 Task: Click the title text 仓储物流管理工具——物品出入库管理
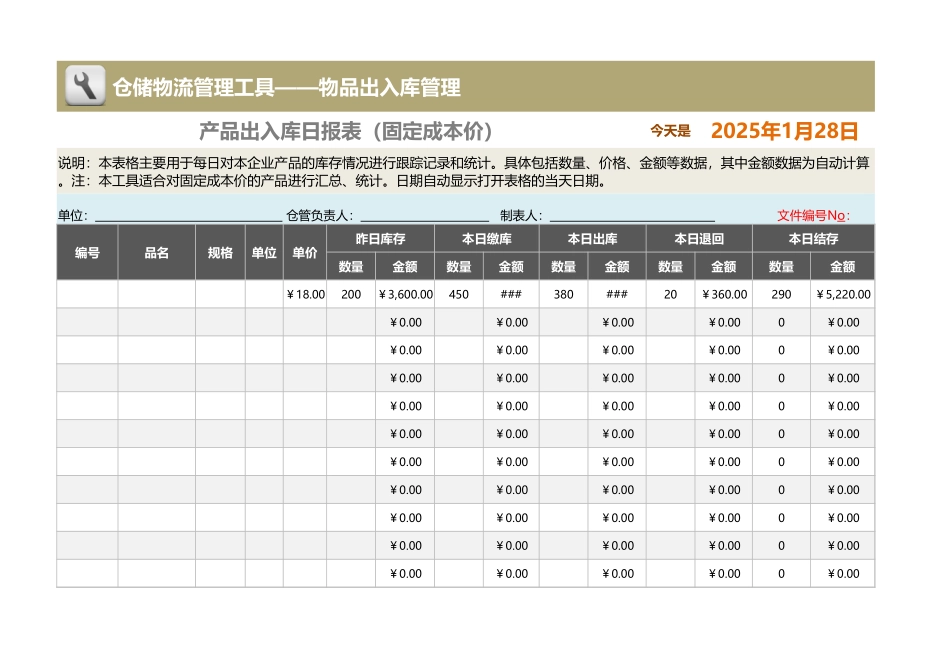[x=290, y=85]
